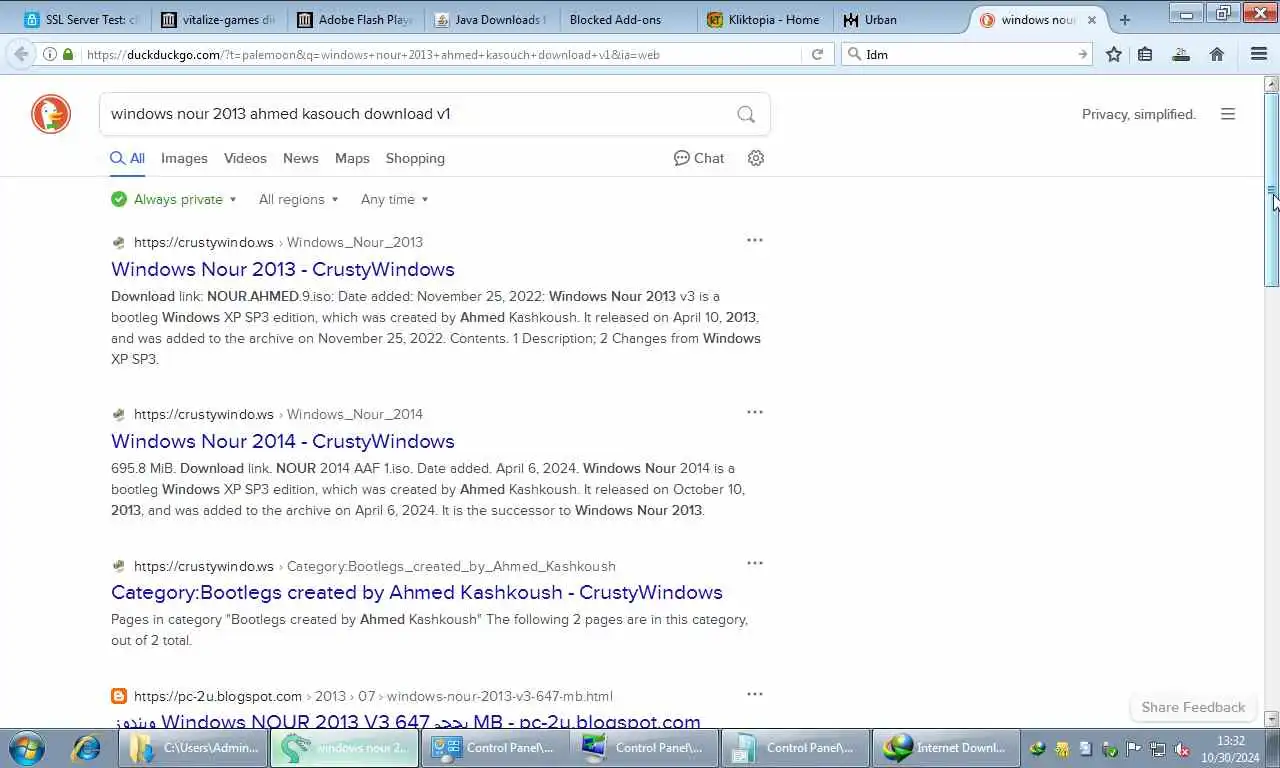Image resolution: width=1280 pixels, height=768 pixels.
Task: Open network status tray icon
Action: coord(1158,748)
